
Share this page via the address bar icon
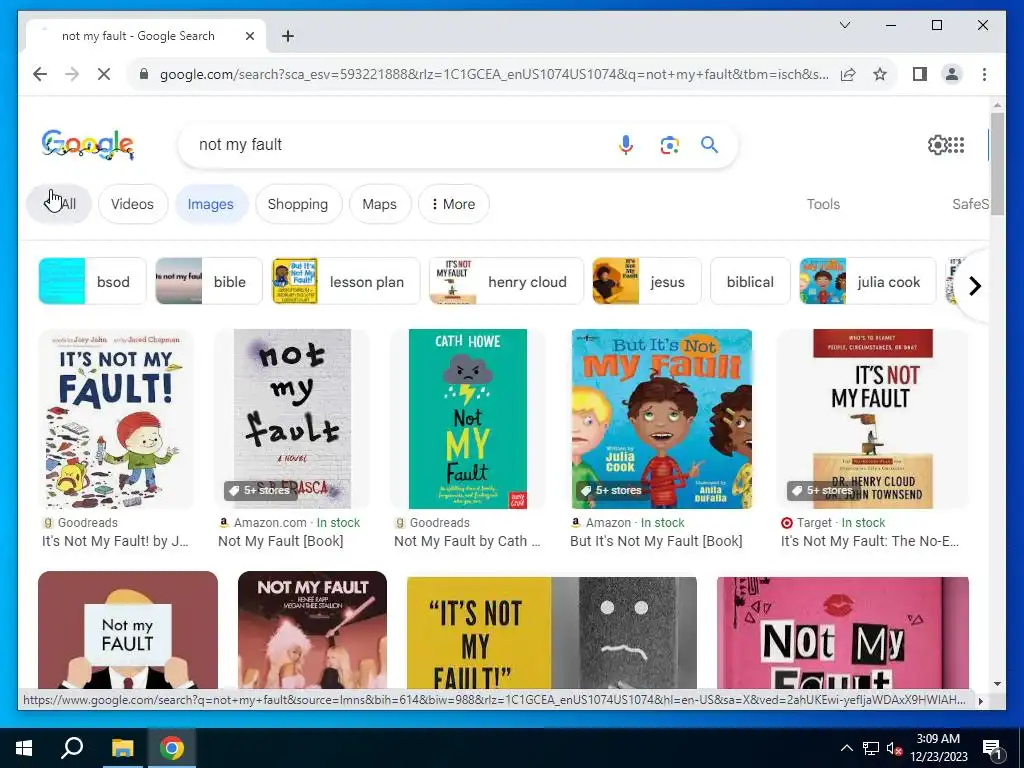[x=848, y=74]
